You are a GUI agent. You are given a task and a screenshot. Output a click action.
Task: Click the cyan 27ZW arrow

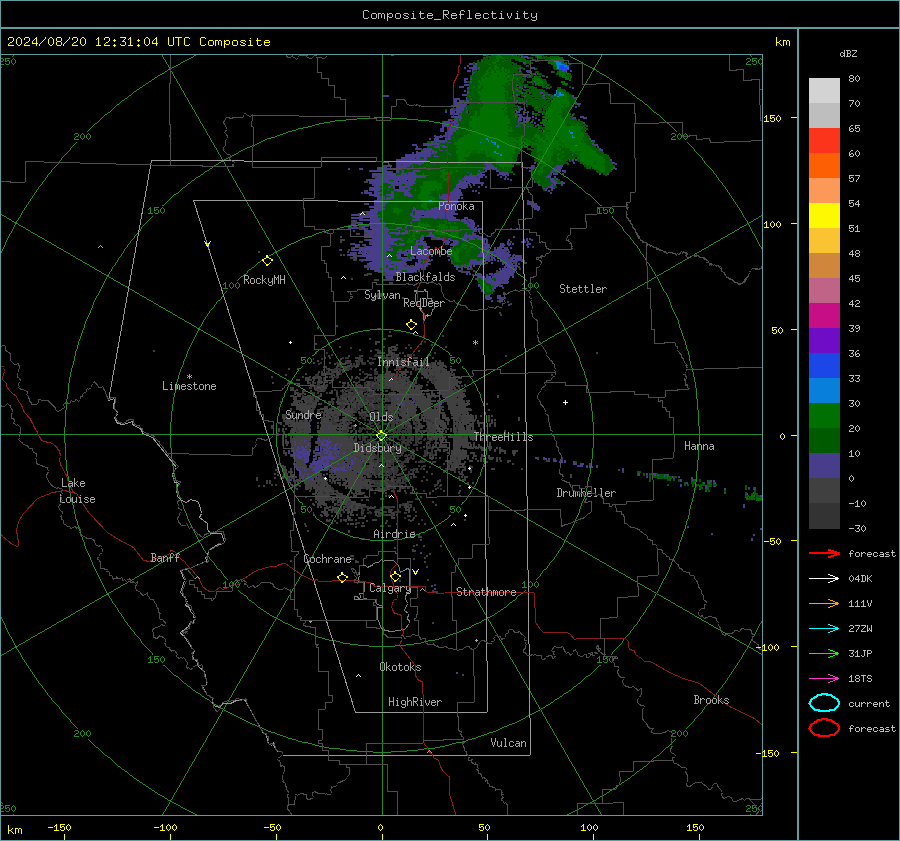[x=824, y=629]
